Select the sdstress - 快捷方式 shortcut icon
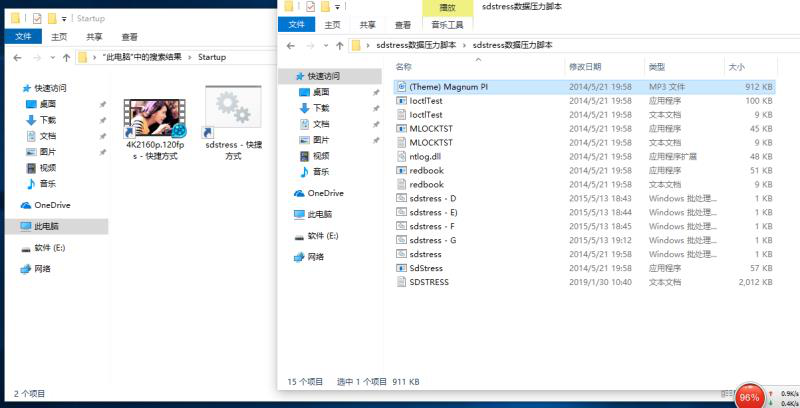Screen dimensions: 800x408 [233, 111]
